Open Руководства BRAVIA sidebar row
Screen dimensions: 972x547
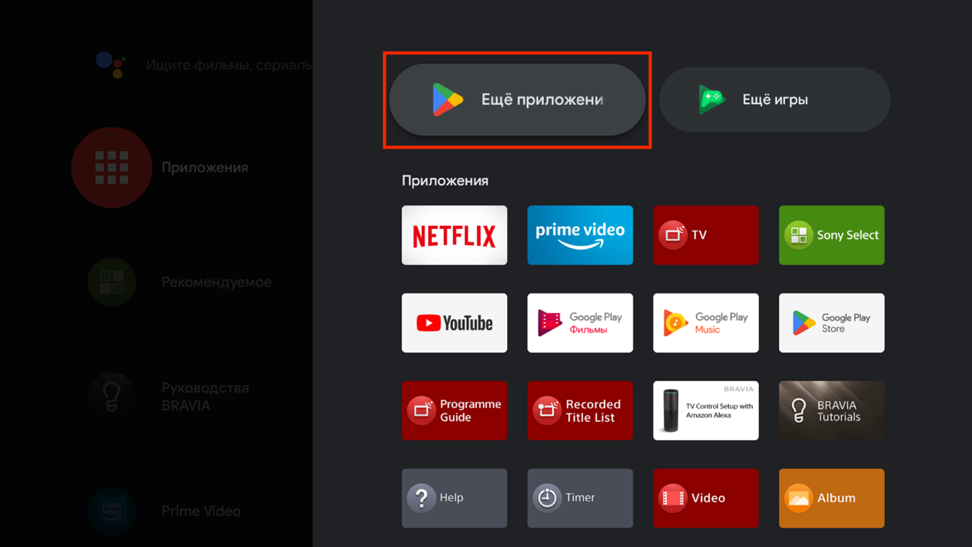pyautogui.click(x=169, y=397)
